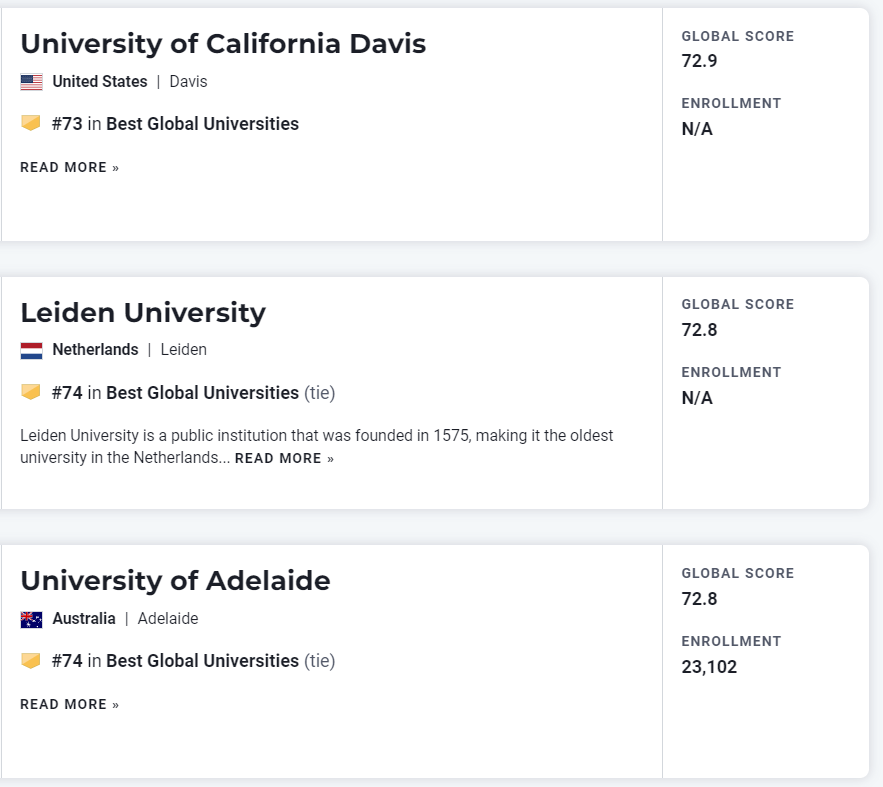Open the University of California Davis title link
The width and height of the screenshot is (883, 787).
223,44
